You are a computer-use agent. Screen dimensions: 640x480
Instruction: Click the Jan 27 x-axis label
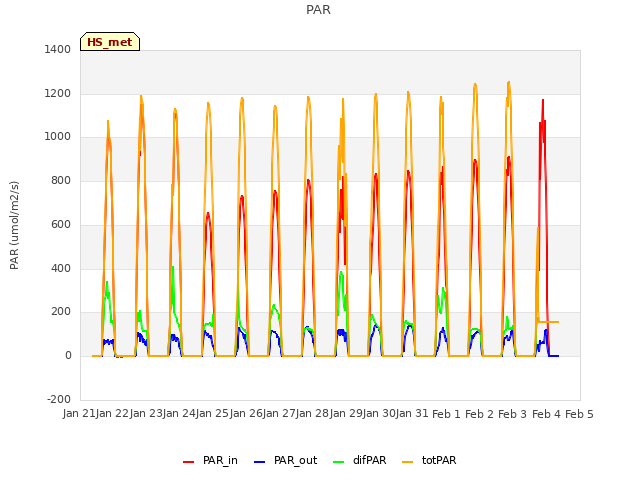[x=279, y=413]
